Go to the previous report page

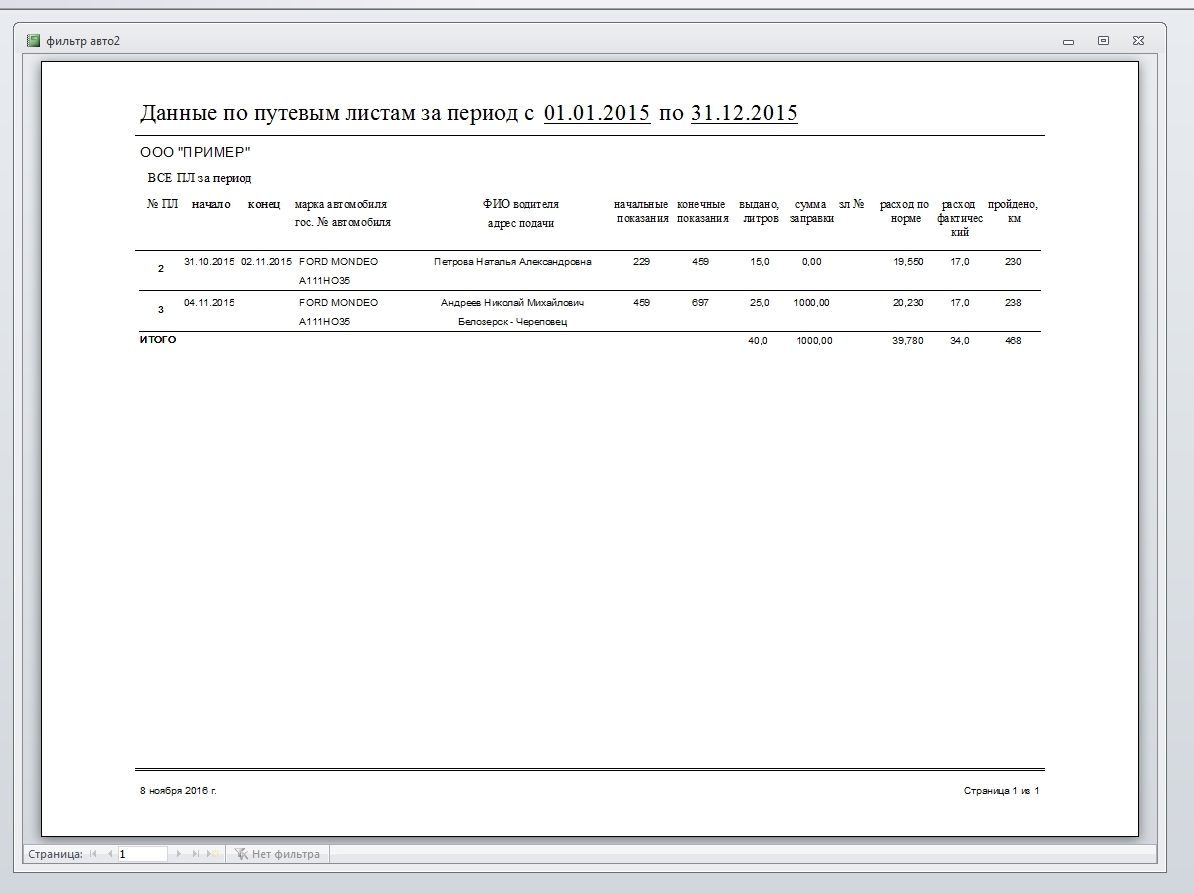click(x=110, y=854)
